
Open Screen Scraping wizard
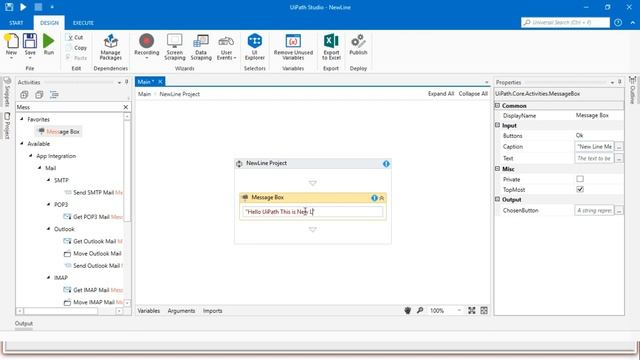[x=175, y=47]
